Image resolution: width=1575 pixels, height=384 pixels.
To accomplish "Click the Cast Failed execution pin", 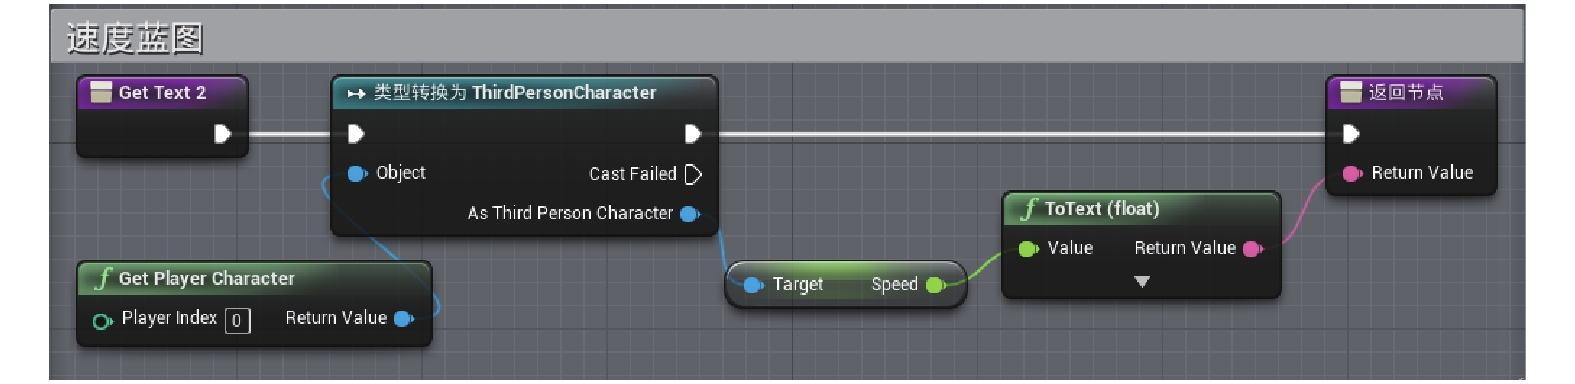I will click(x=693, y=174).
